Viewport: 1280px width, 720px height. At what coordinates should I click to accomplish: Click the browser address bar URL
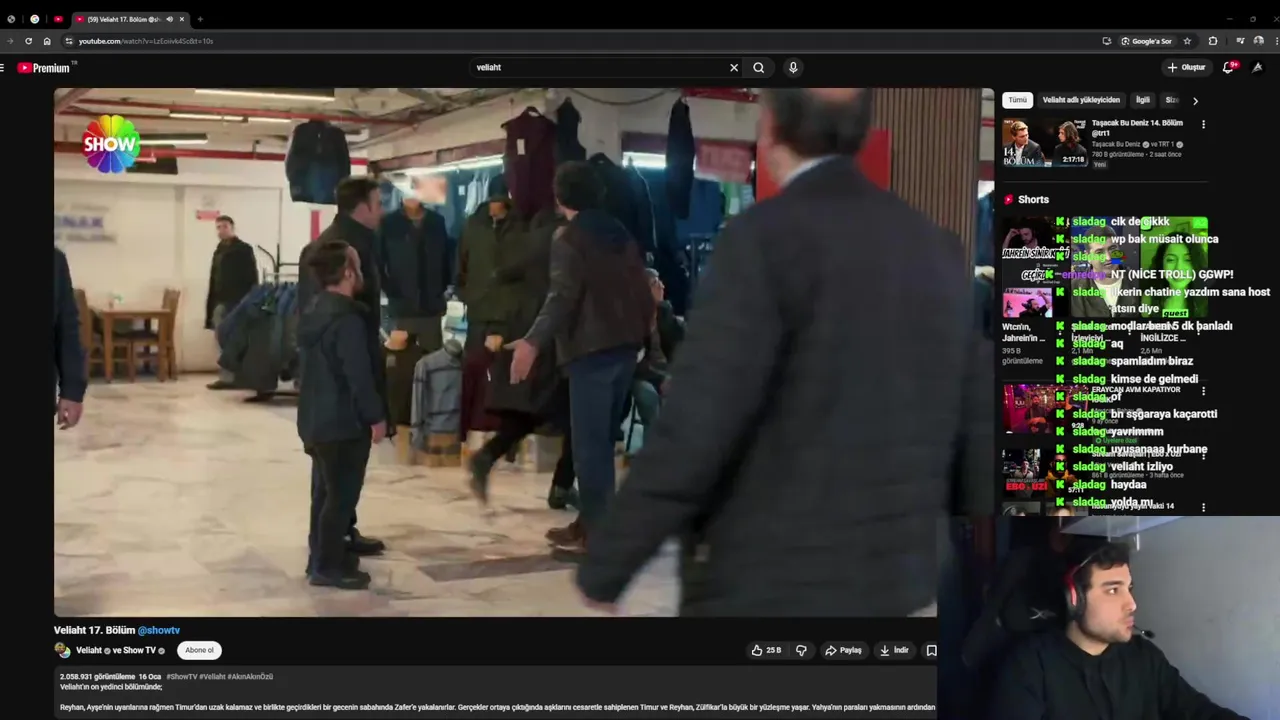pyautogui.click(x=146, y=41)
